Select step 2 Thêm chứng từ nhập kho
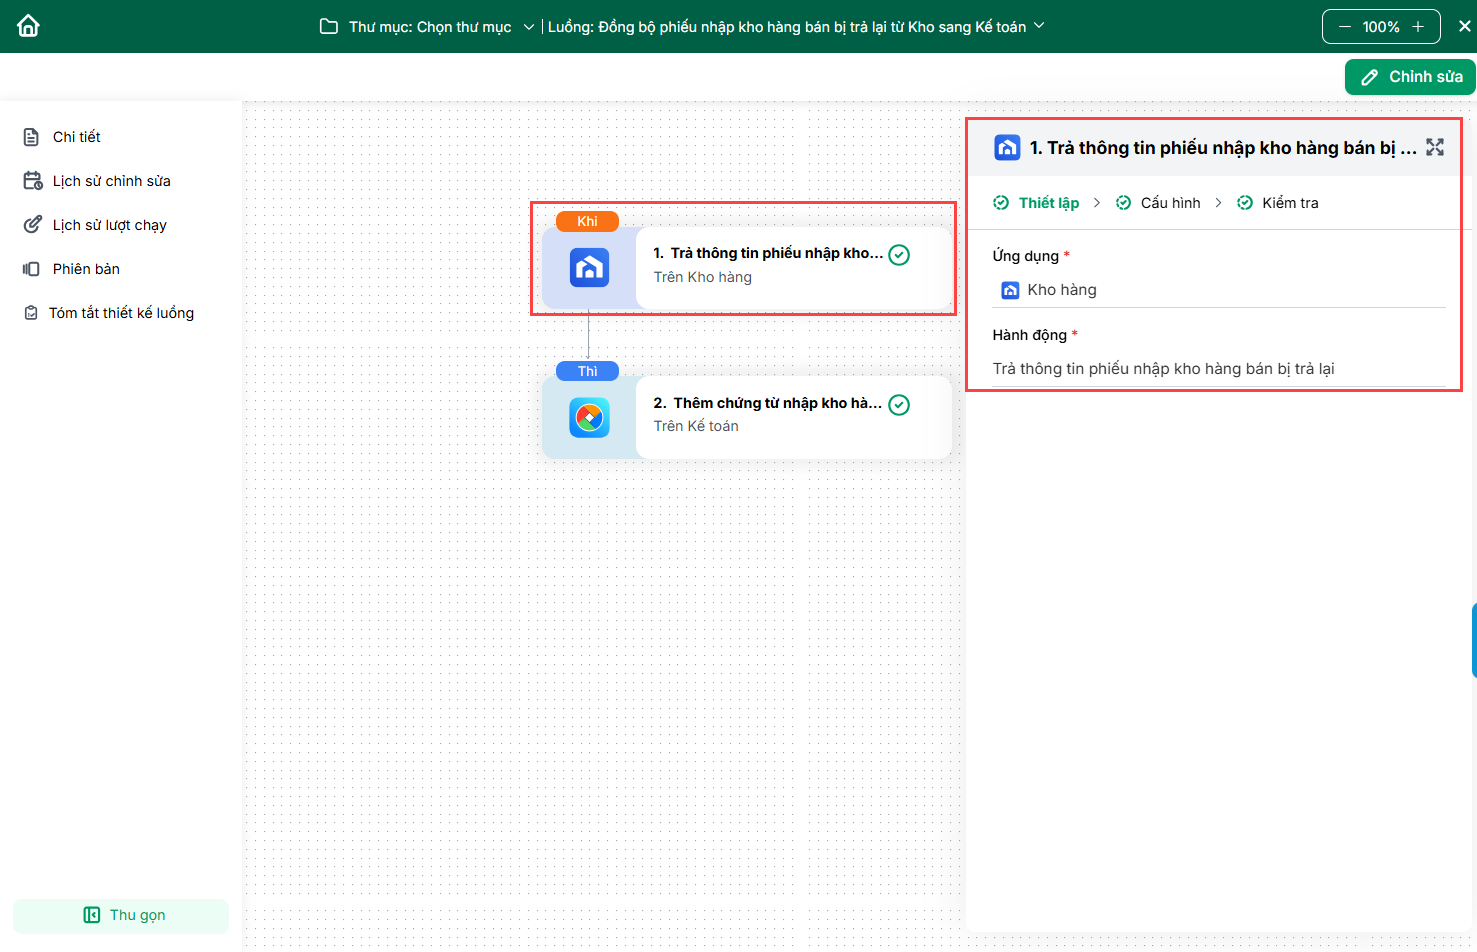This screenshot has width=1477, height=952. pyautogui.click(x=767, y=404)
